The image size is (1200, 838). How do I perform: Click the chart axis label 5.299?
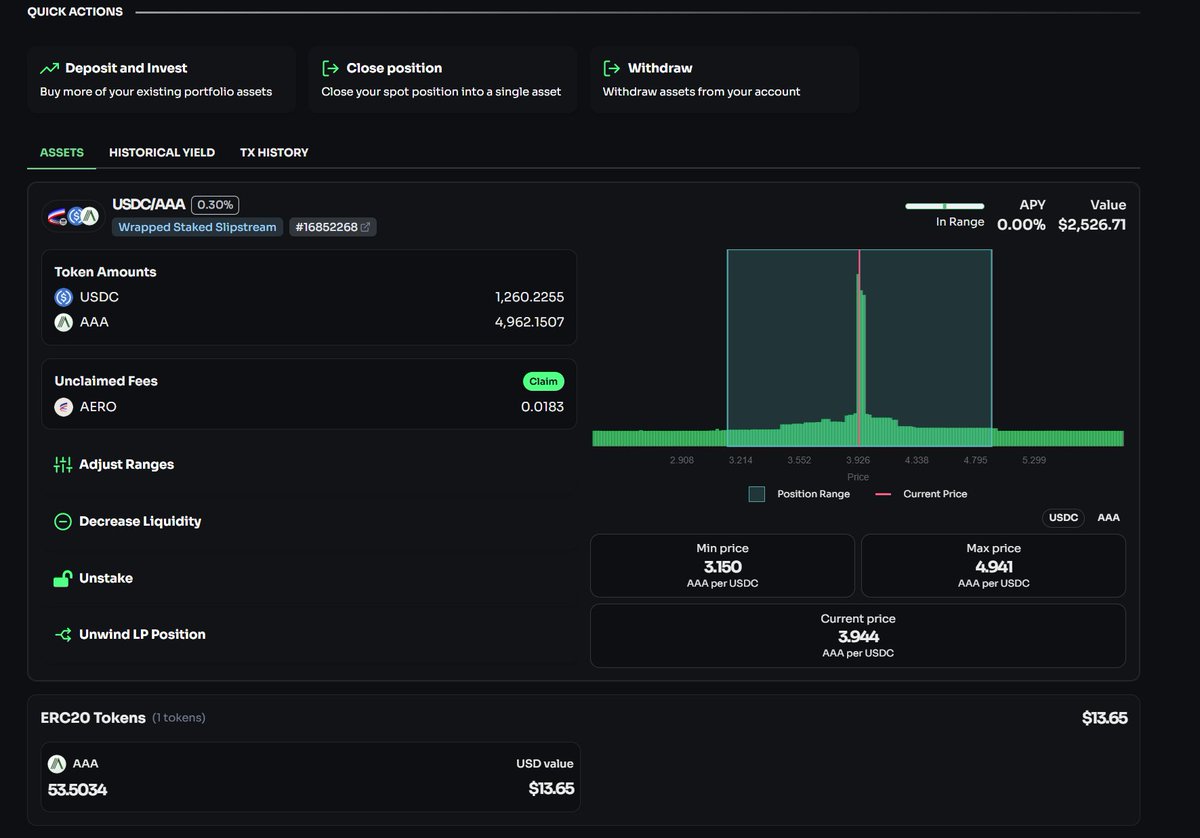[1034, 460]
